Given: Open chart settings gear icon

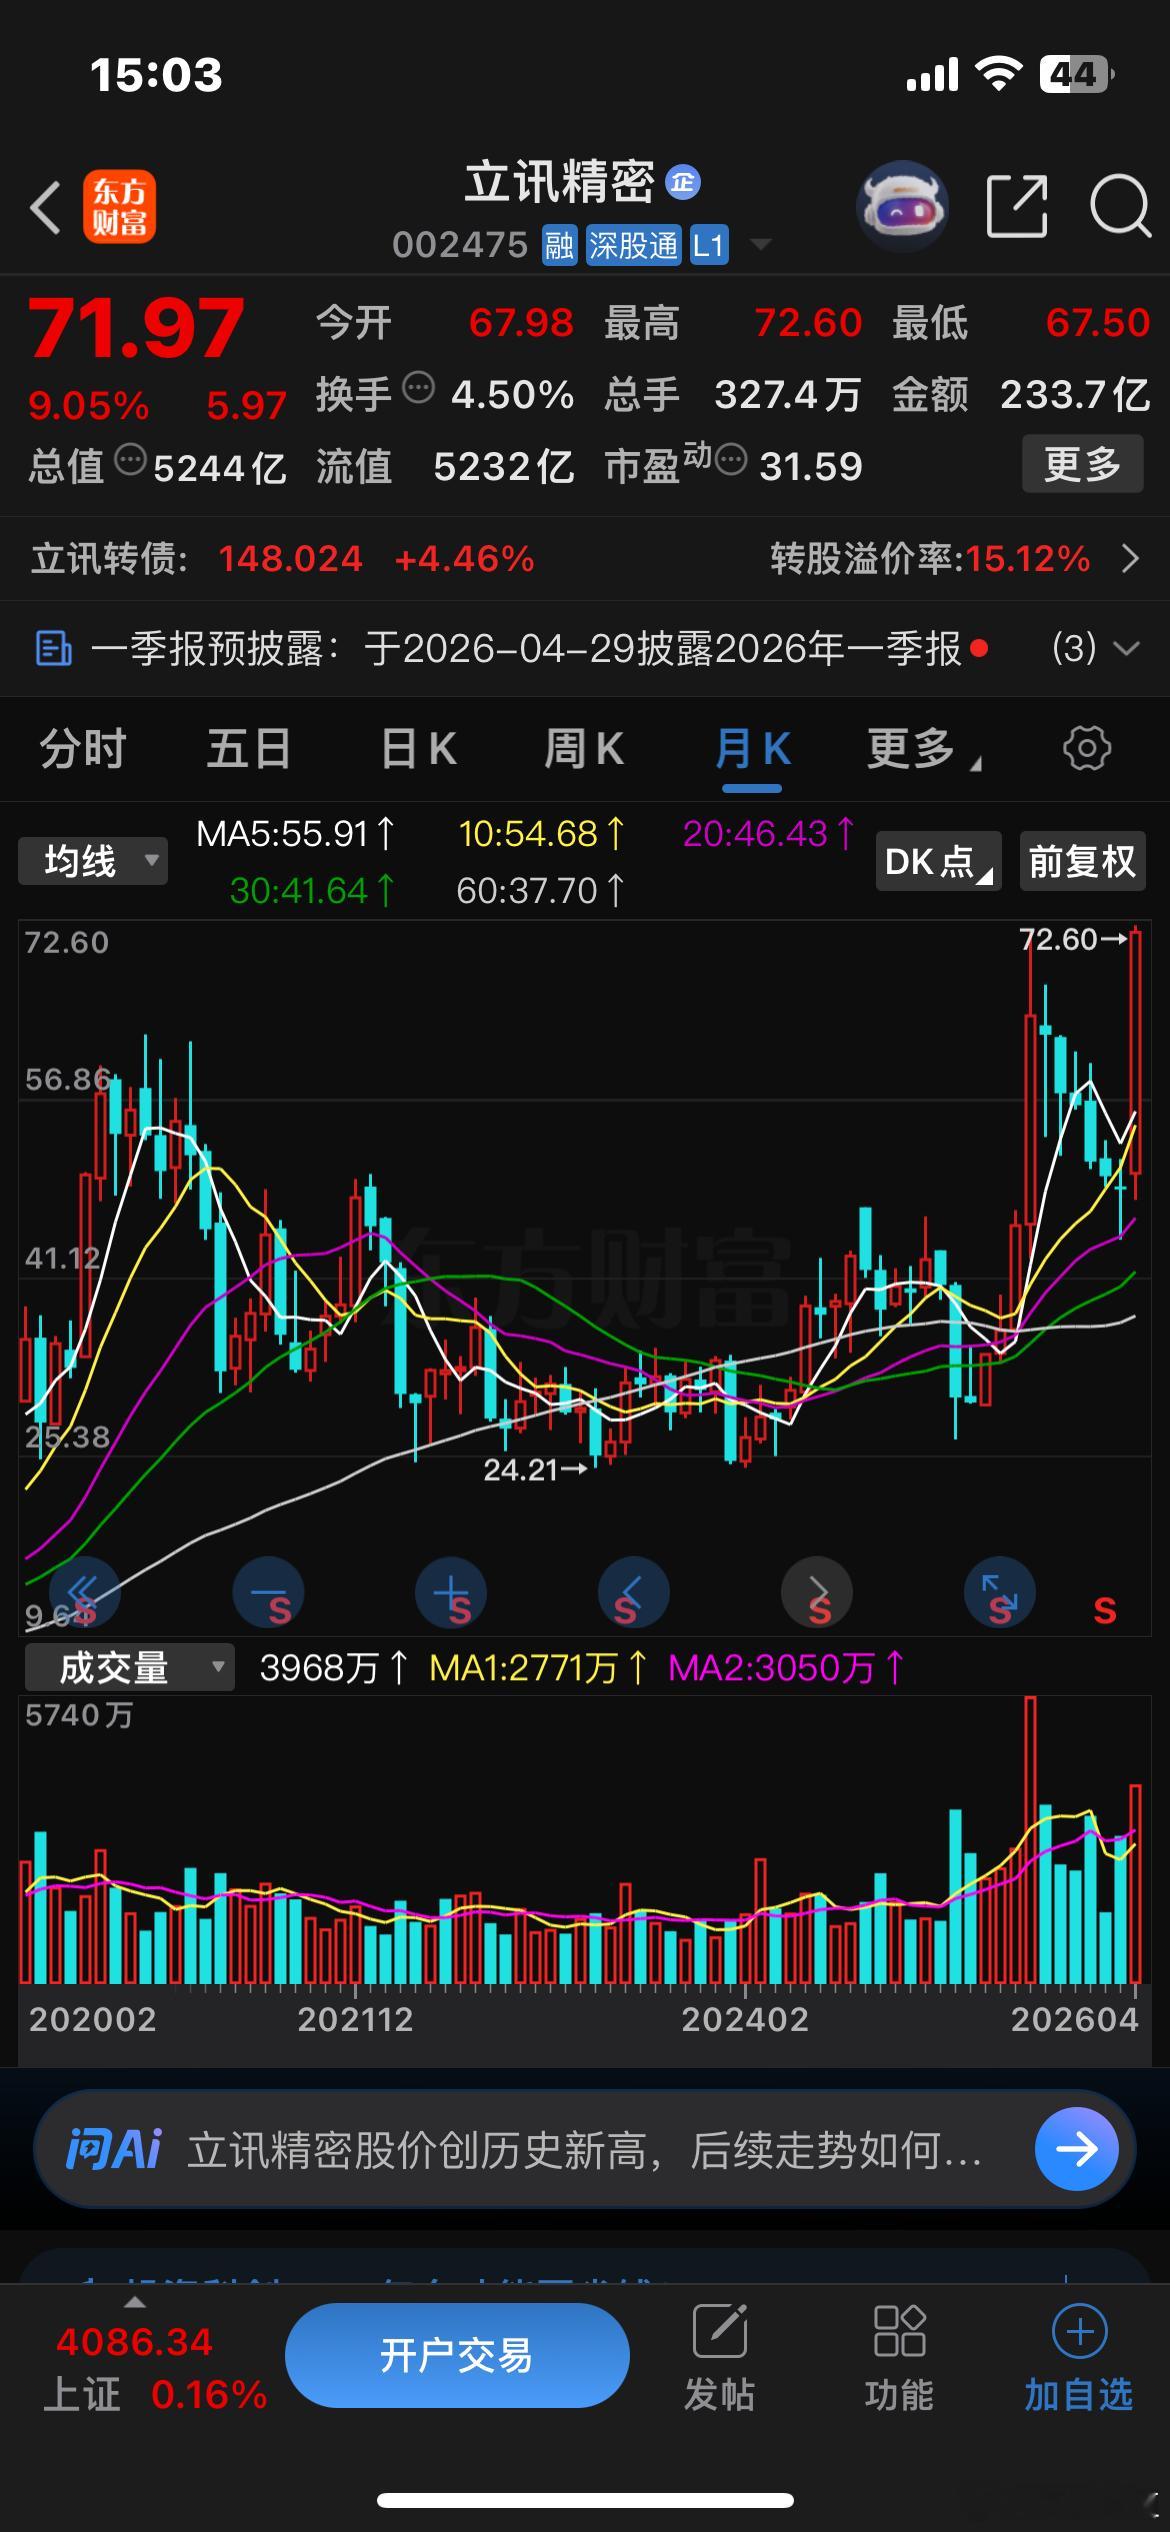Looking at the screenshot, I should click(1087, 748).
